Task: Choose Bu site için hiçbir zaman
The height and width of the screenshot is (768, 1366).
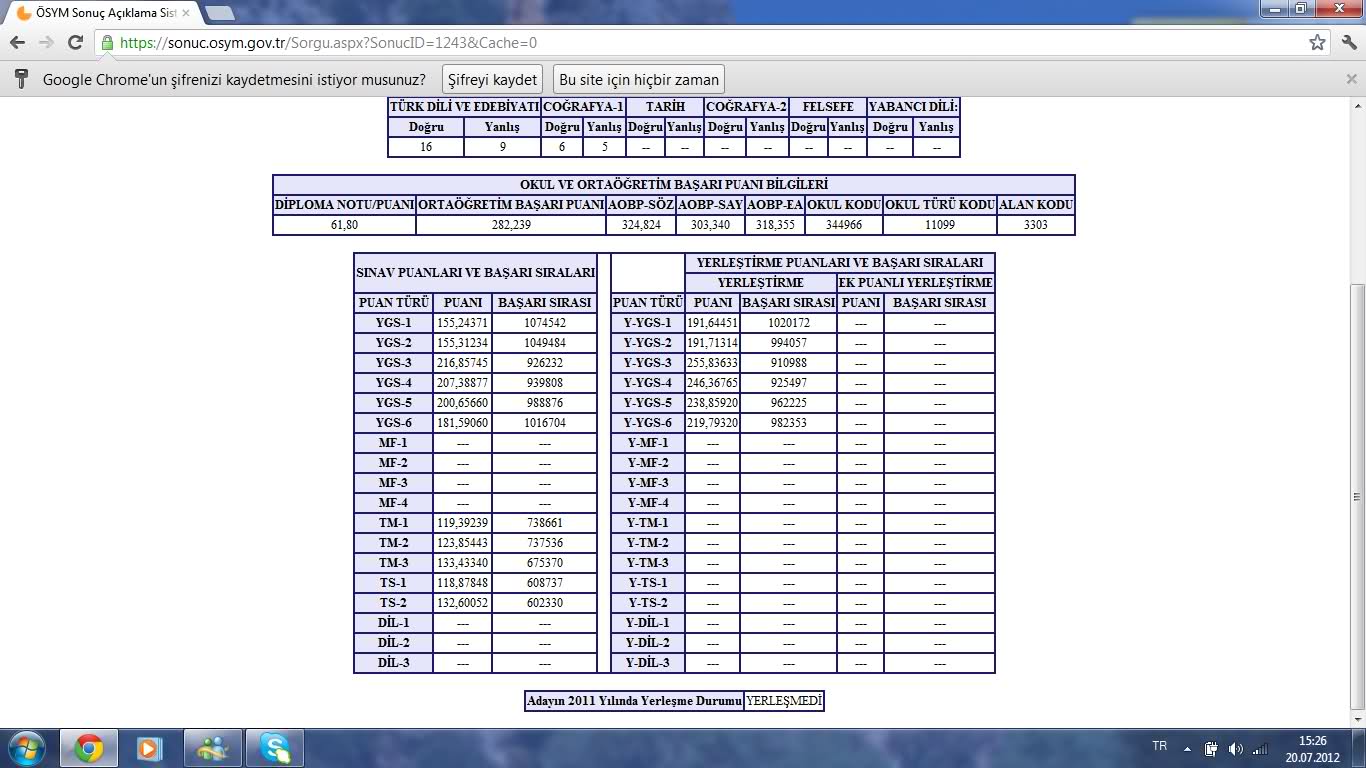Action: click(639, 80)
